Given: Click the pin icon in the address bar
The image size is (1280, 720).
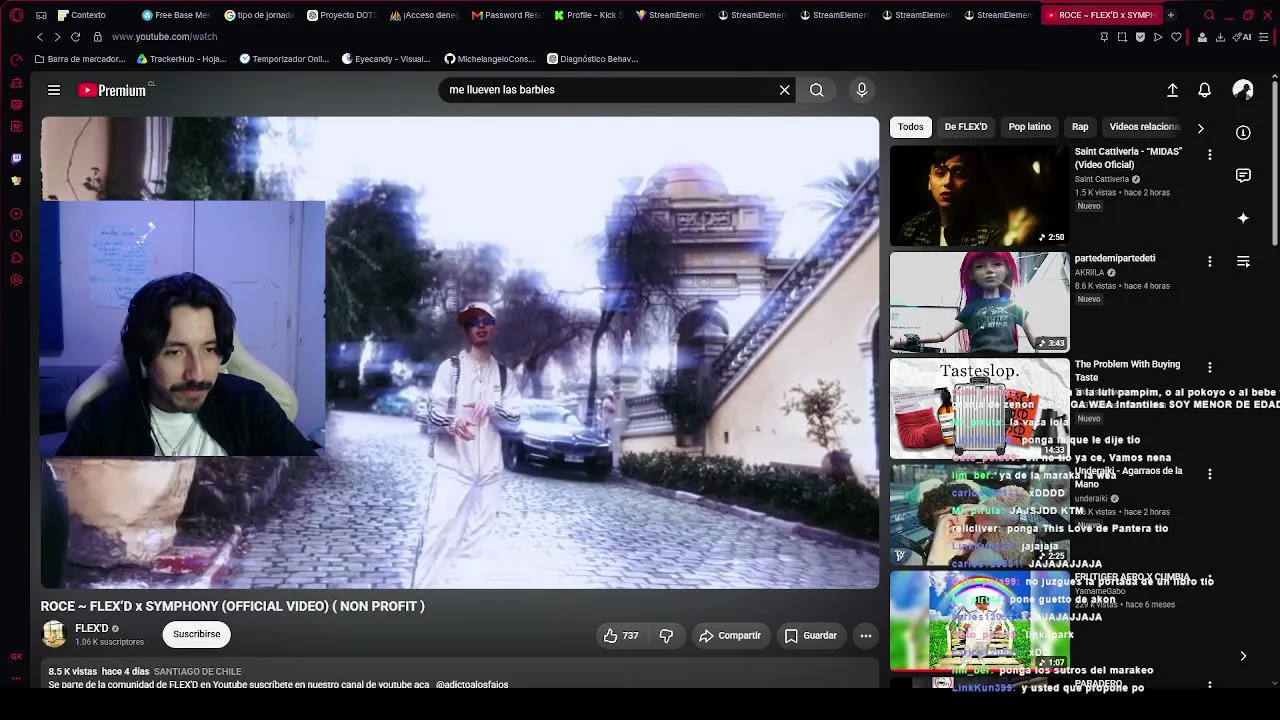Looking at the screenshot, I should click(1104, 37).
